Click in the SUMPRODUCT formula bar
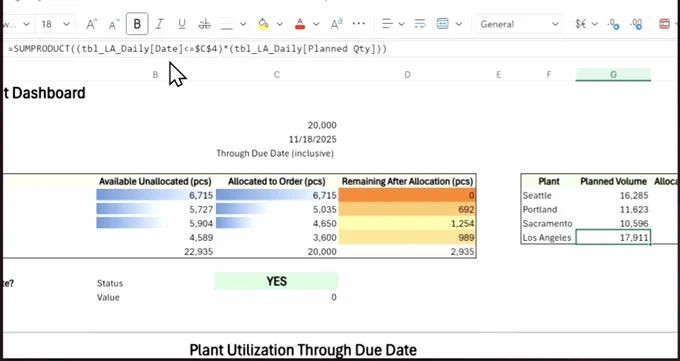The height and width of the screenshot is (361, 680). [338, 49]
